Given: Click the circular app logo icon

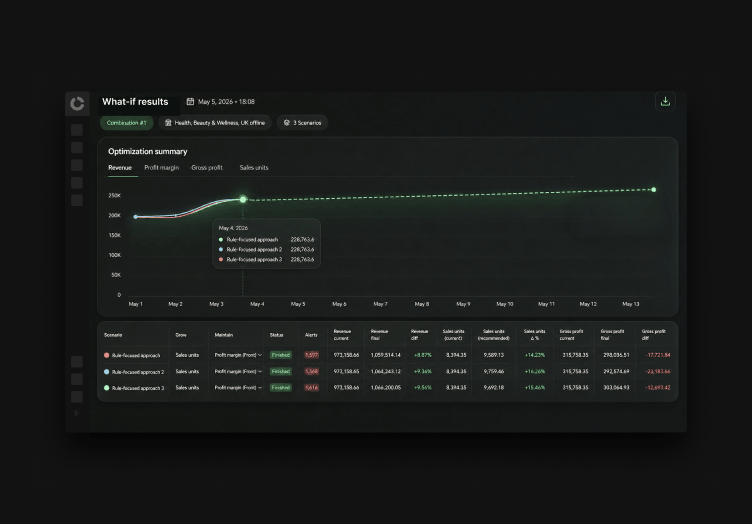Looking at the screenshot, I should click(x=77, y=104).
